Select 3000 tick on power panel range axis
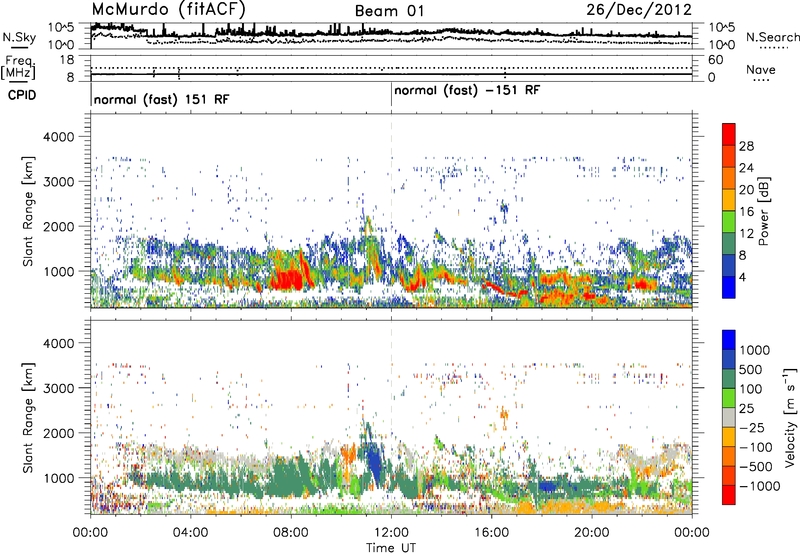Viewport: 800px width, 554px height. (x=59, y=182)
